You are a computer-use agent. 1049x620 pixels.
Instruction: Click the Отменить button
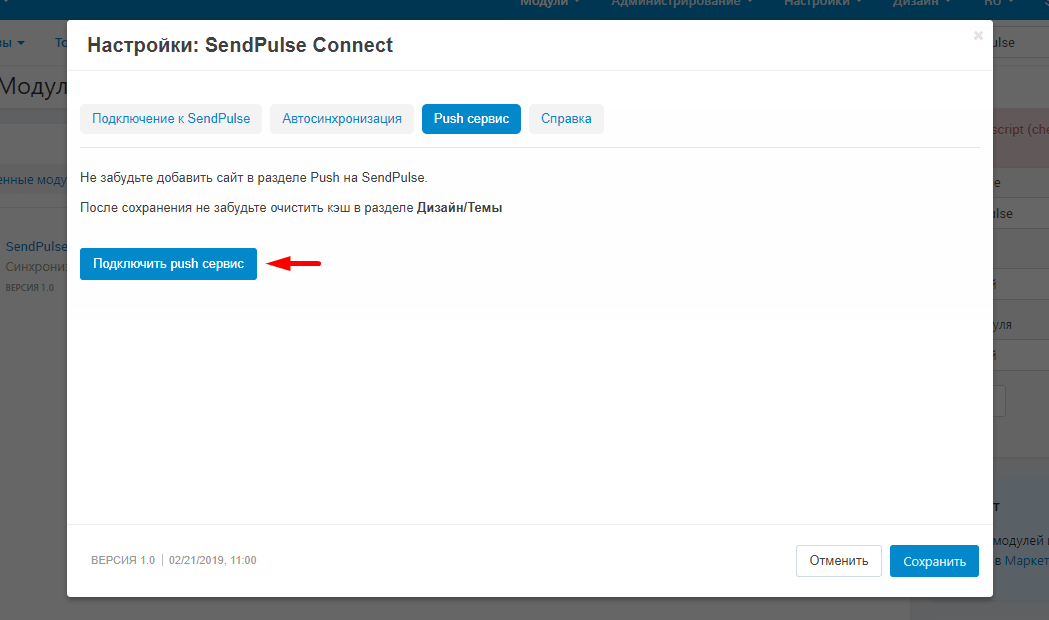click(838, 560)
